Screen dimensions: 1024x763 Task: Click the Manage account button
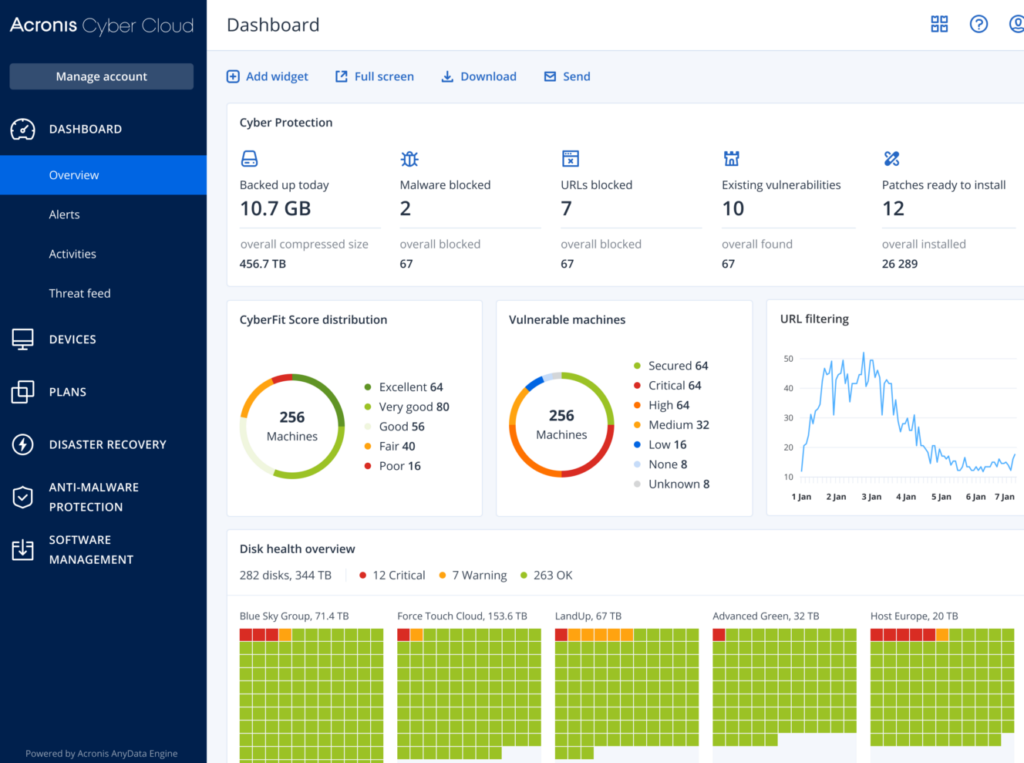[101, 76]
